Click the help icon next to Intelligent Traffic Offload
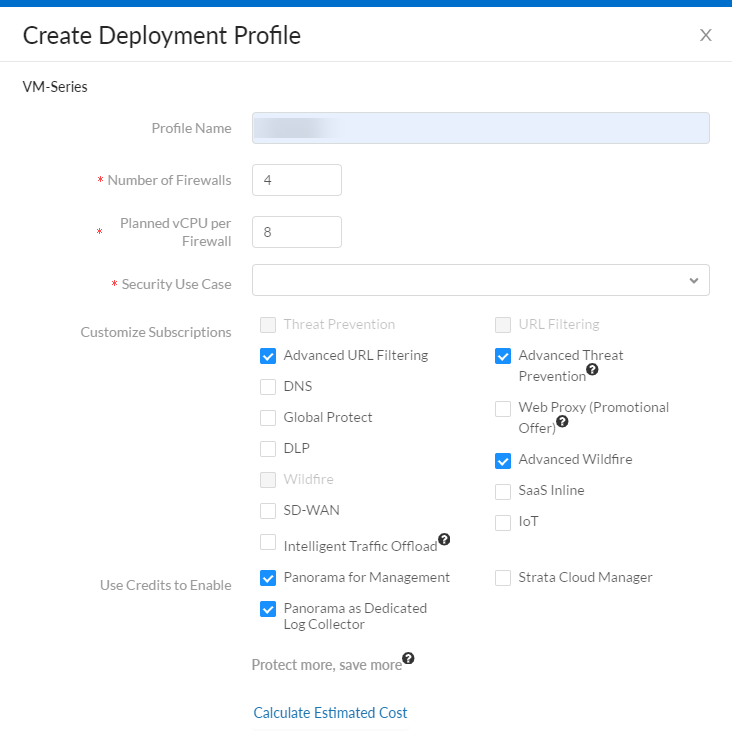Image resolution: width=732 pixels, height=740 pixels. pyautogui.click(x=444, y=539)
